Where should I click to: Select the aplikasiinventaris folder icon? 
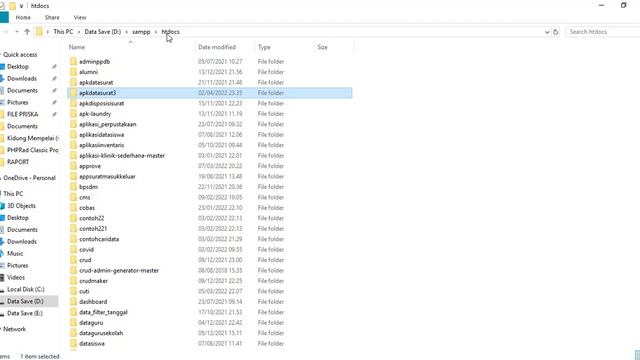tap(73, 145)
